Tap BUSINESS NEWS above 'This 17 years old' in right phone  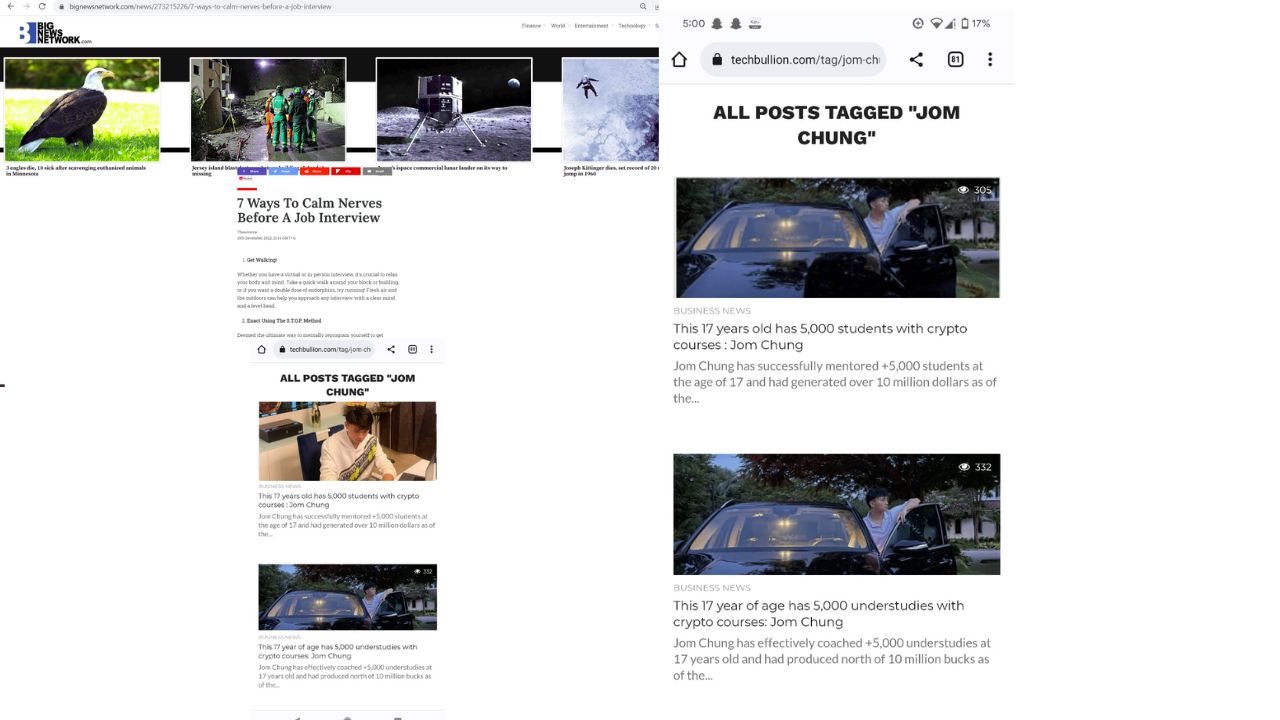[712, 311]
